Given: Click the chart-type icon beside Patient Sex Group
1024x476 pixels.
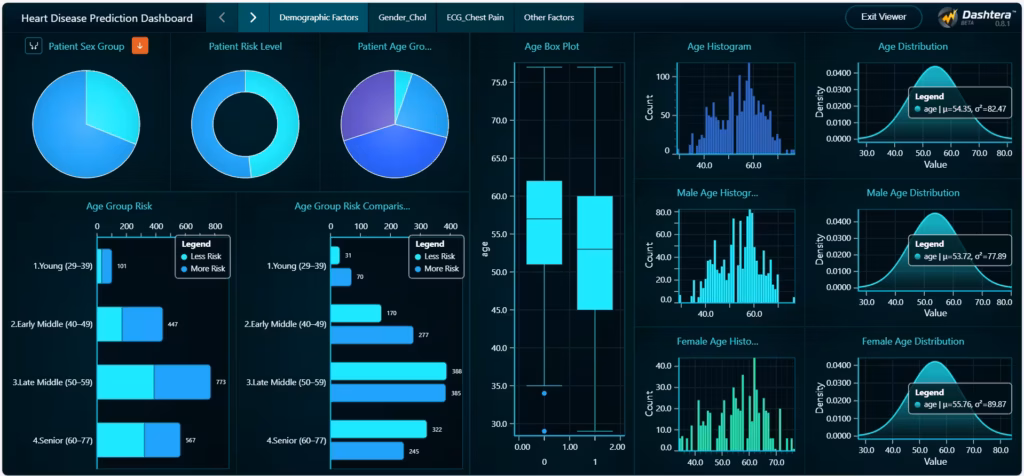Looking at the screenshot, I should (x=33, y=46).
